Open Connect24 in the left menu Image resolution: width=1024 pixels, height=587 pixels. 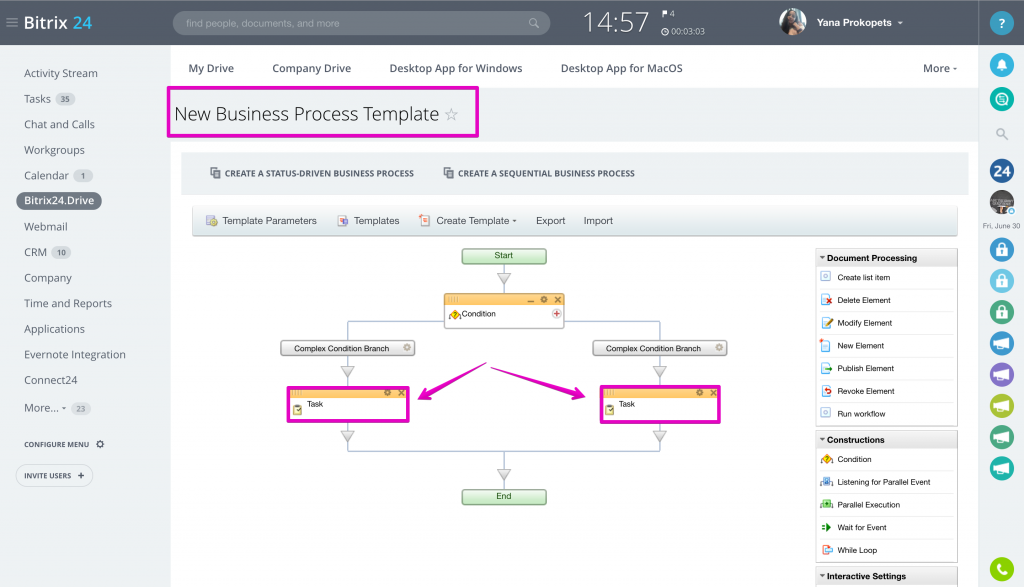pos(50,379)
